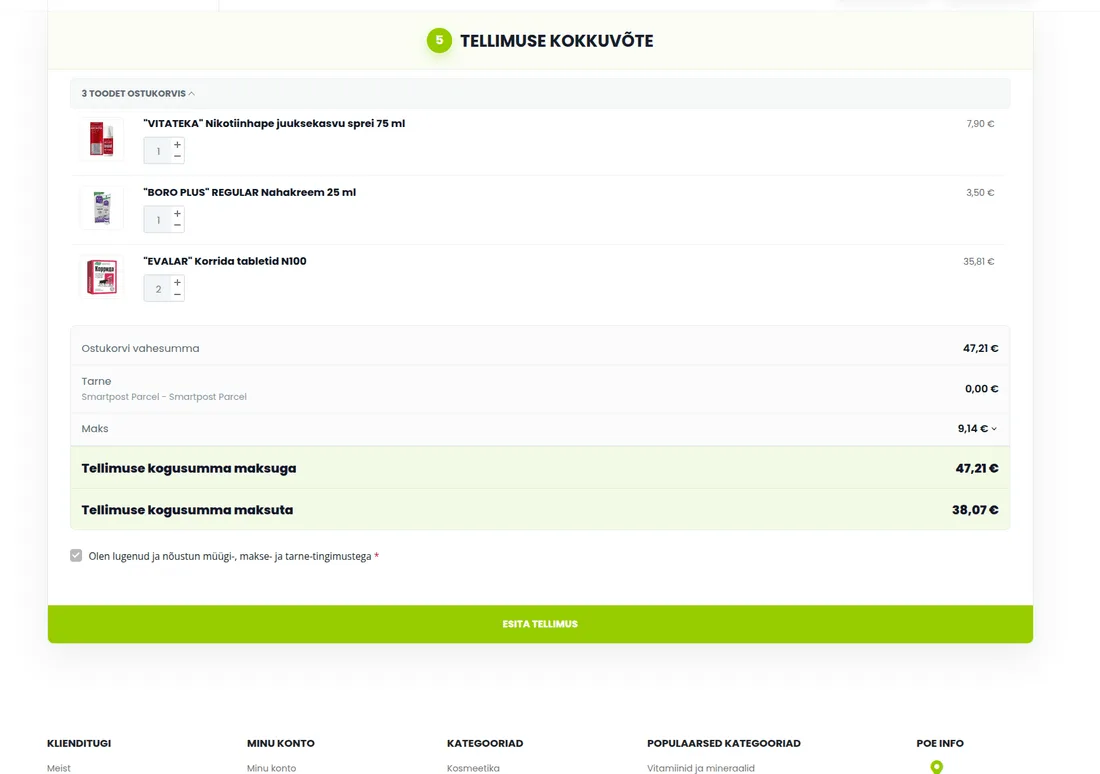Decrease BORO PLUS cream quantity with minus

click(x=177, y=225)
